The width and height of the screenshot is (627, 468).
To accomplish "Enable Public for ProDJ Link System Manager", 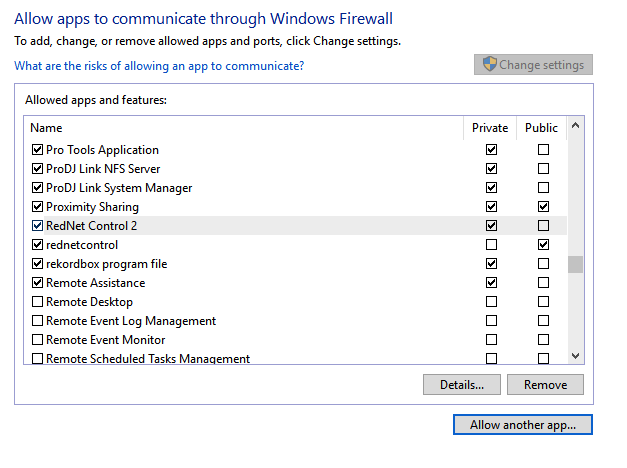I will (543, 188).
